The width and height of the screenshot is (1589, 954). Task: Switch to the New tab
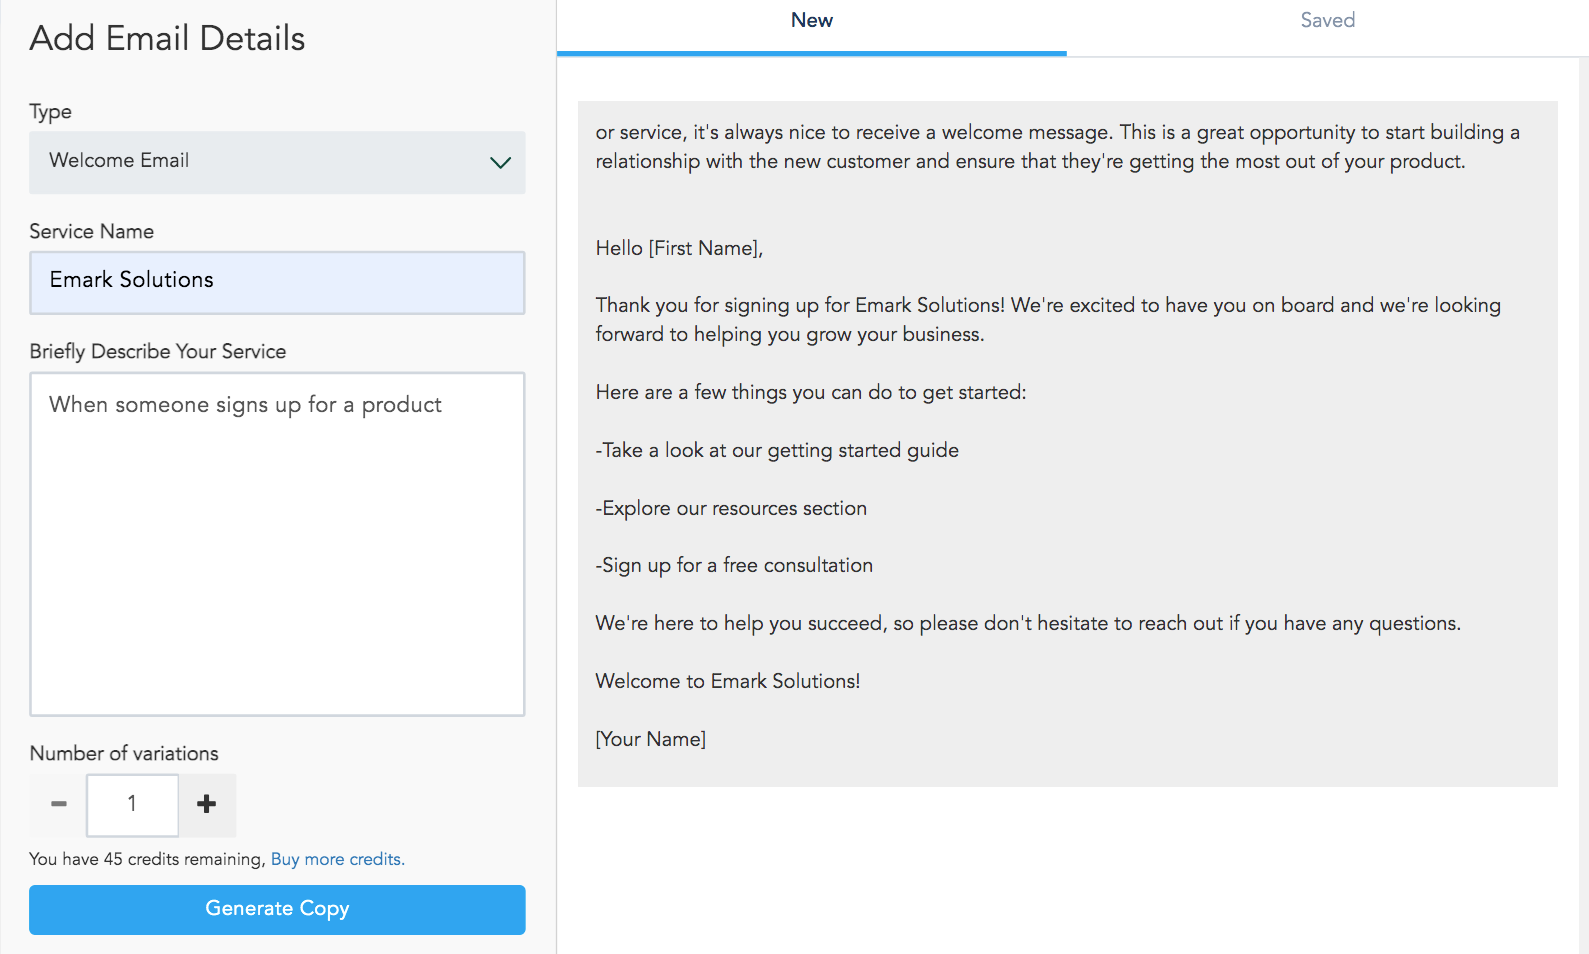coord(812,21)
